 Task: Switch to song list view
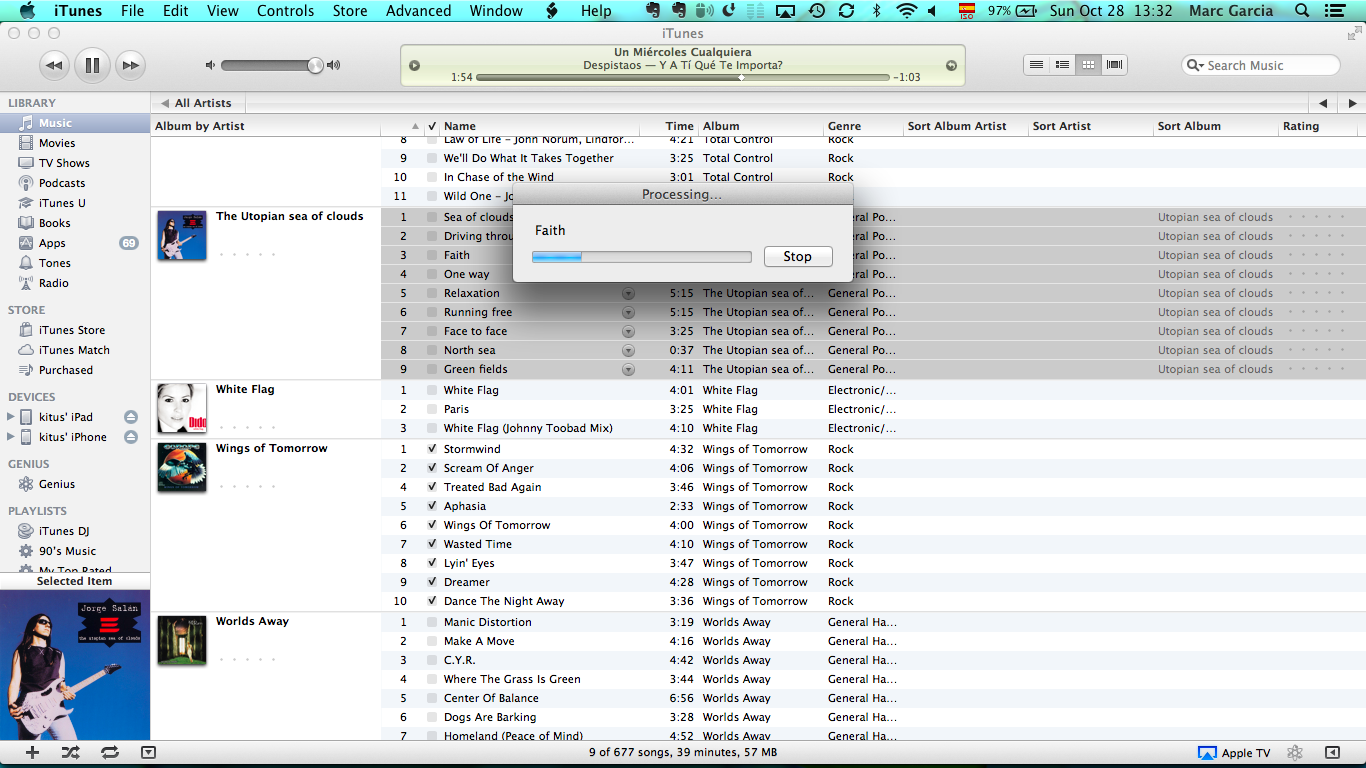point(1037,65)
